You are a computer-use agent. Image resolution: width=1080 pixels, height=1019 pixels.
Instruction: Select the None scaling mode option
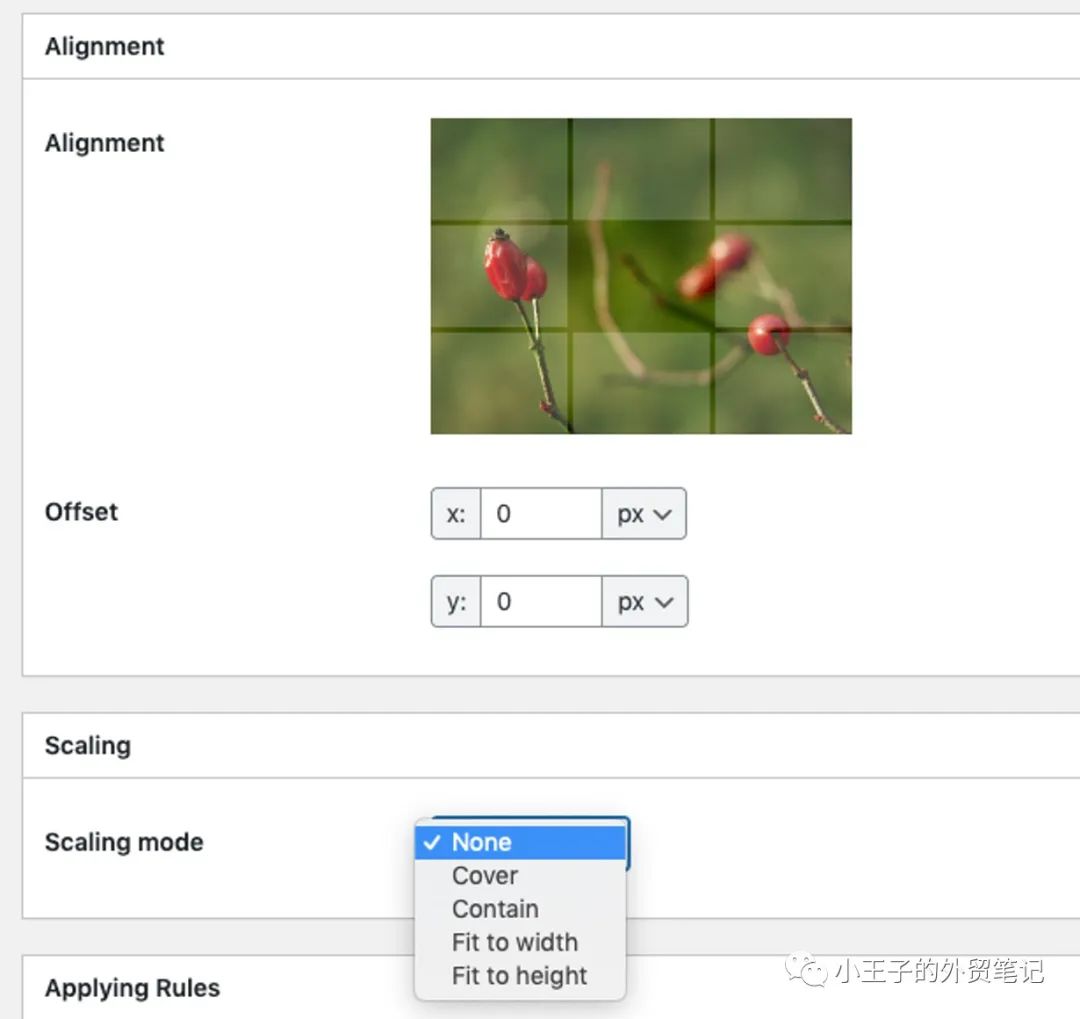point(520,842)
